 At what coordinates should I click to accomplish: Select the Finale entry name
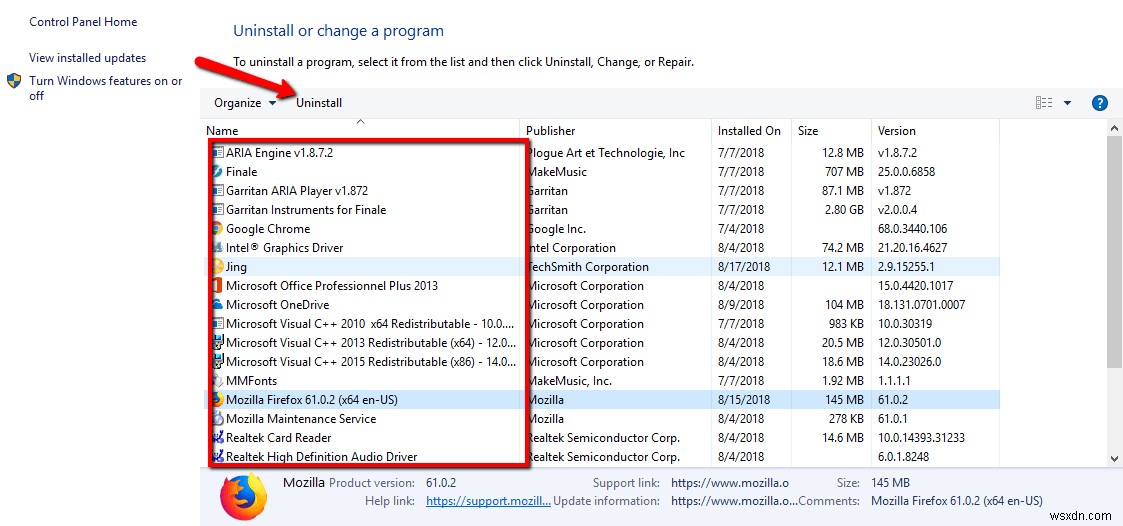click(241, 172)
